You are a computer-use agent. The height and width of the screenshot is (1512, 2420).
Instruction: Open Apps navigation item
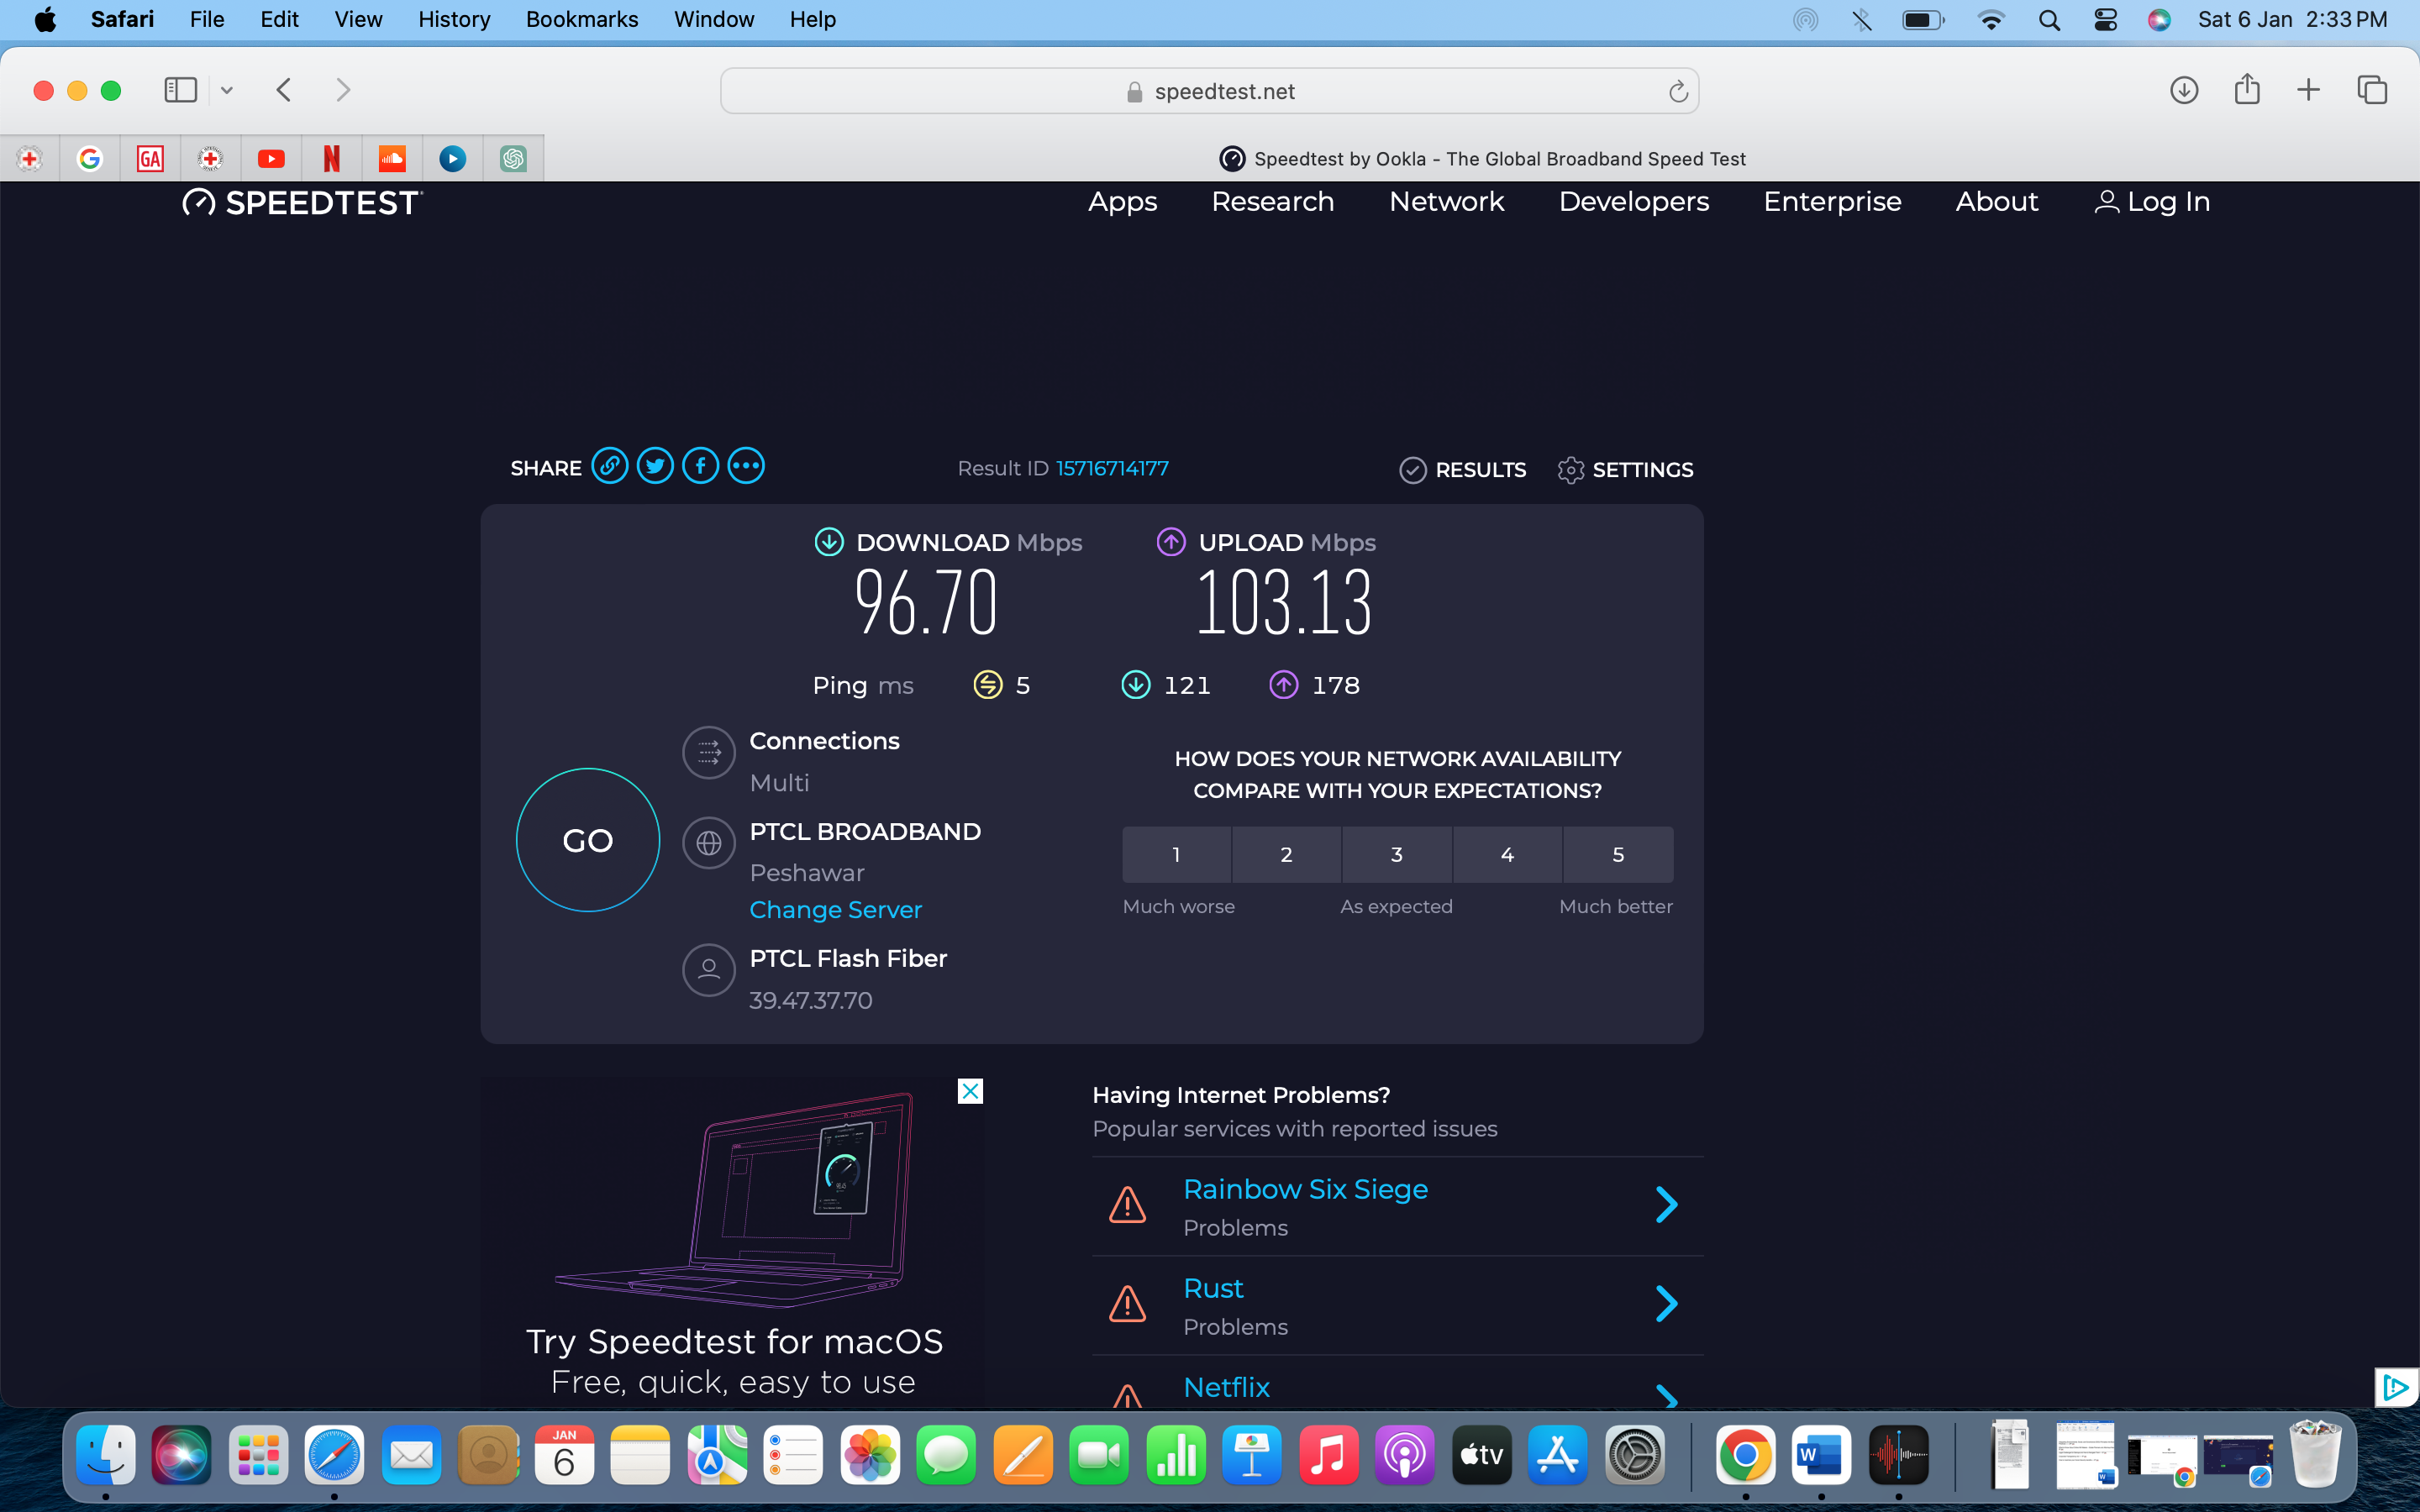coord(1122,202)
